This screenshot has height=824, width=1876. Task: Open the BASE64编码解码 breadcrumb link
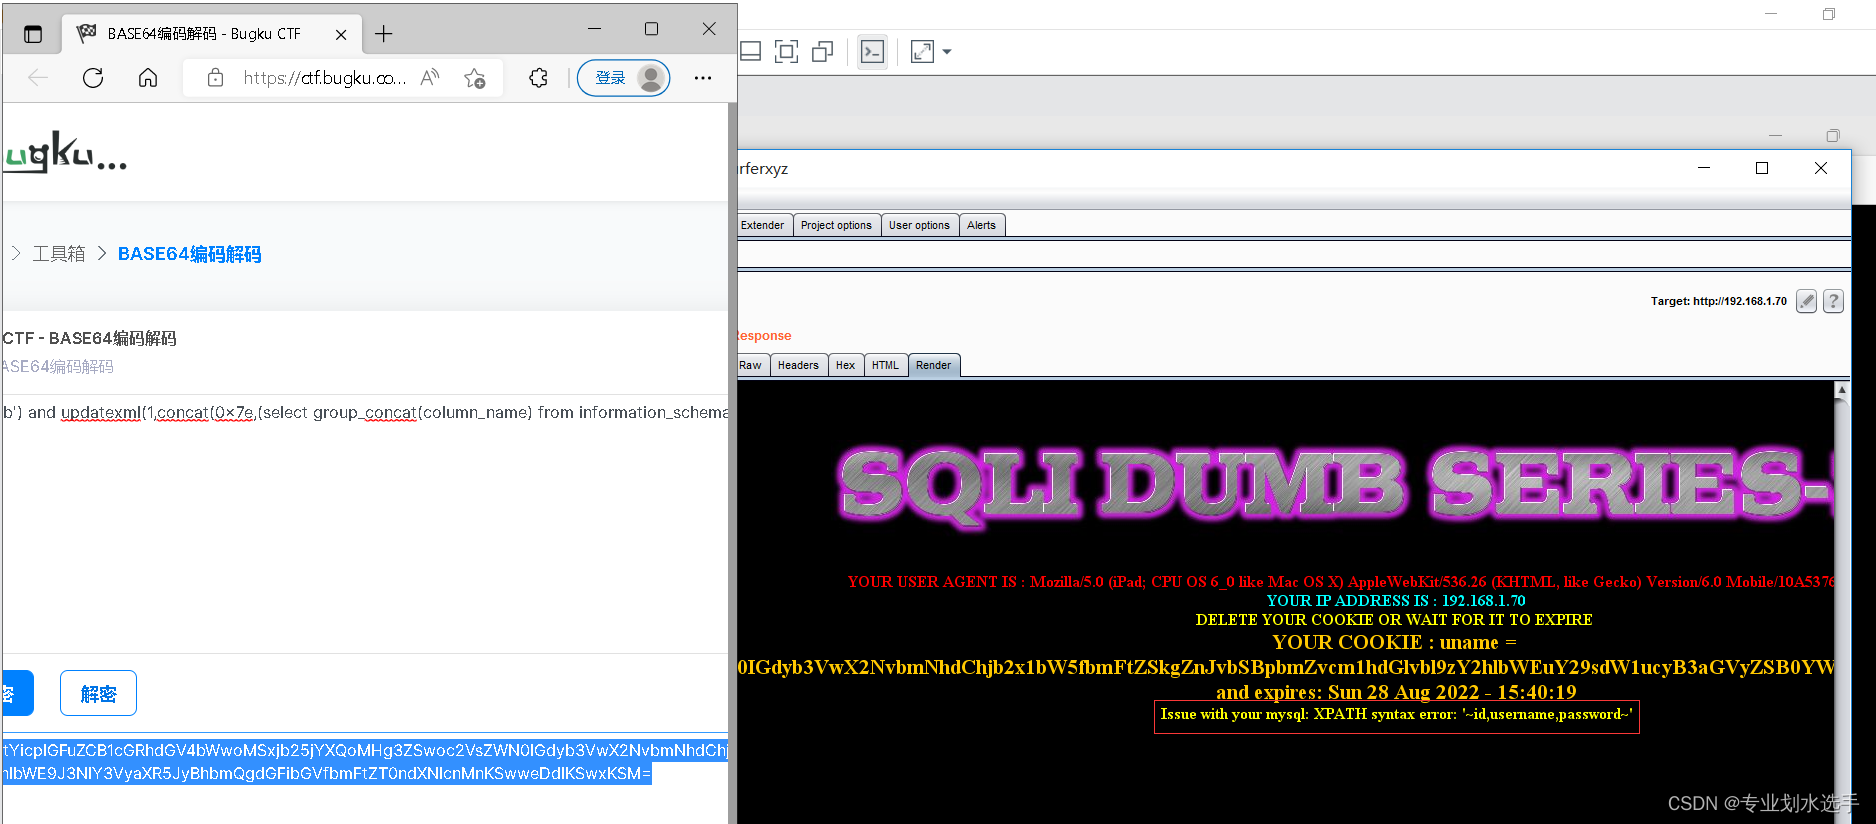click(190, 254)
